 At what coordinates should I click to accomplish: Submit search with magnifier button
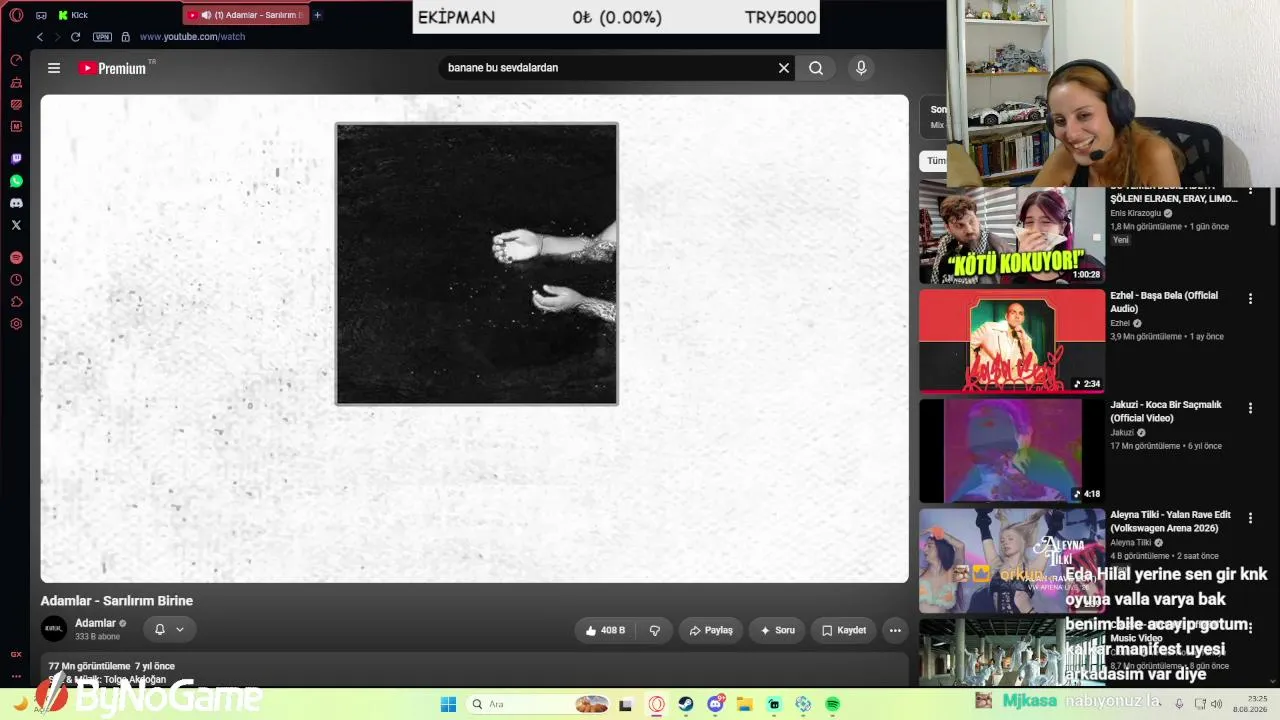pyautogui.click(x=816, y=68)
